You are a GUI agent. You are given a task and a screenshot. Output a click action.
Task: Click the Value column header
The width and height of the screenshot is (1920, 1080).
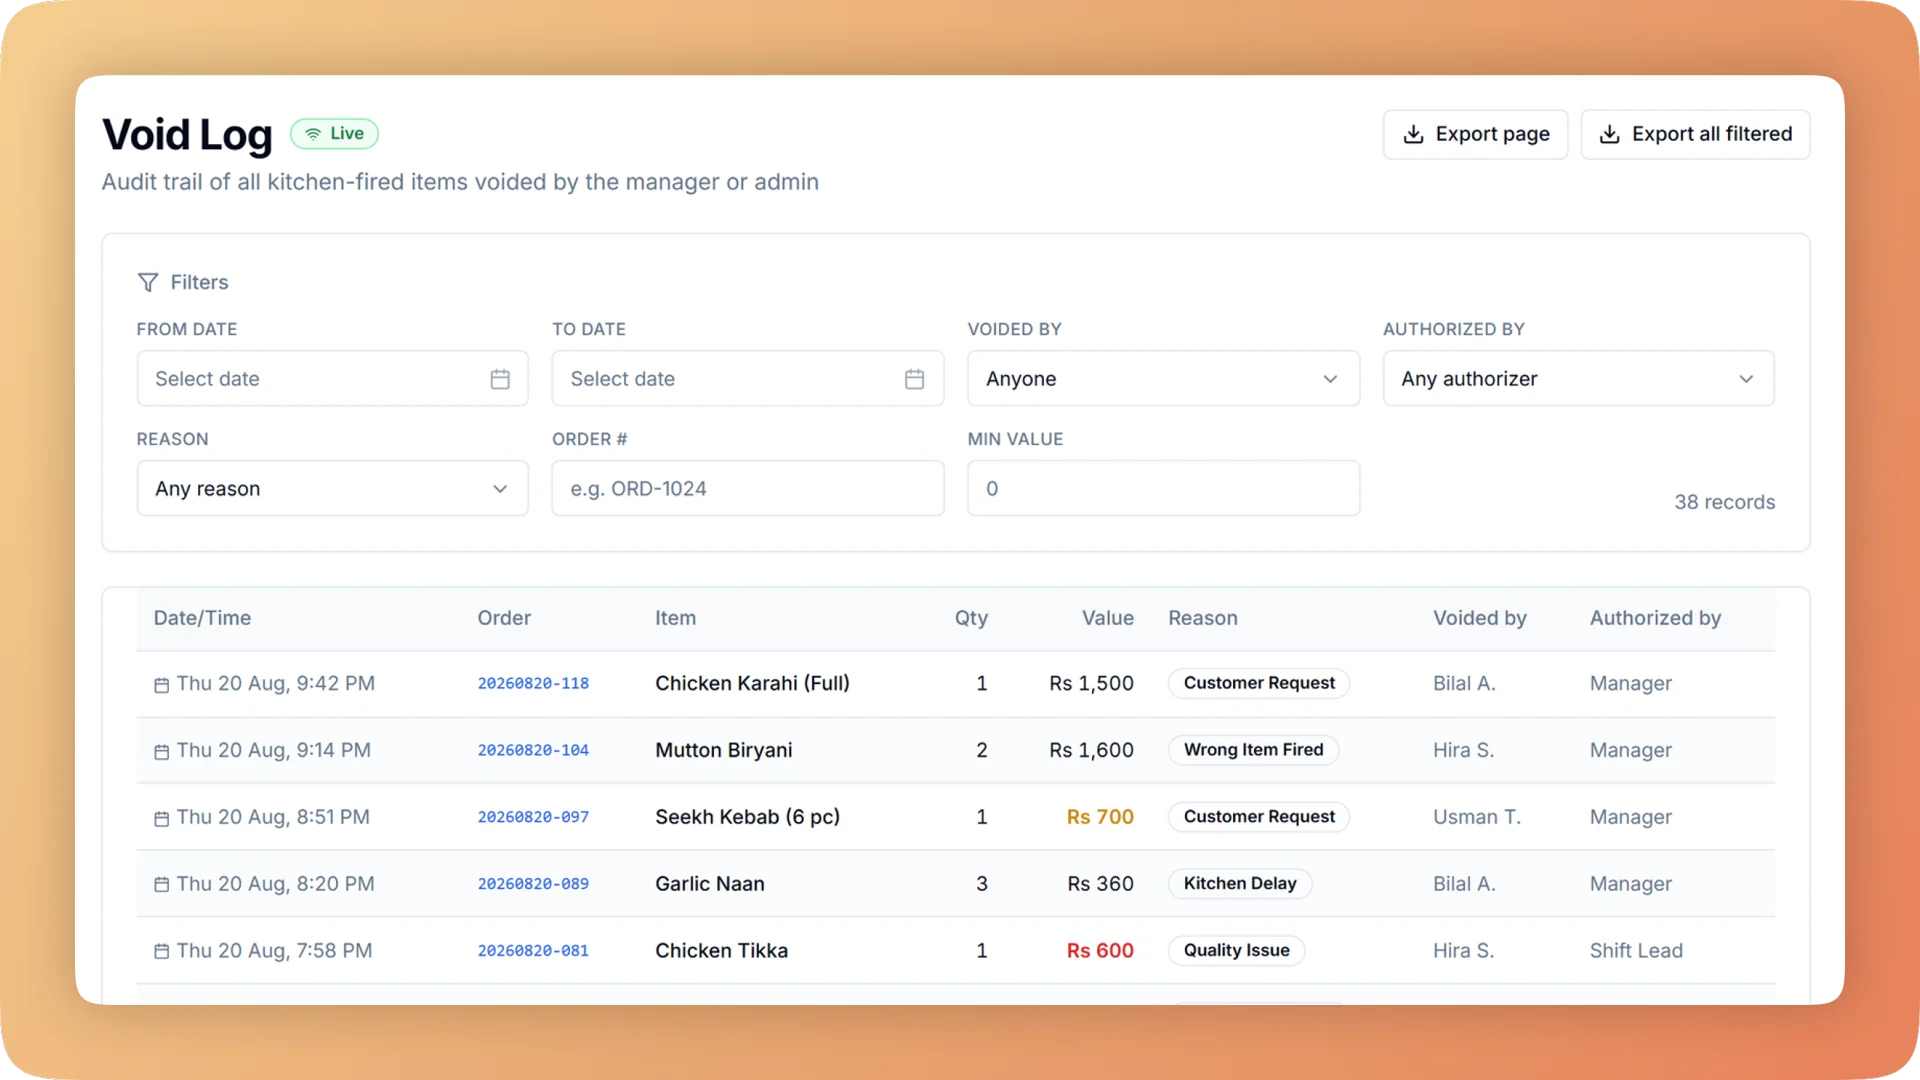click(x=1107, y=618)
